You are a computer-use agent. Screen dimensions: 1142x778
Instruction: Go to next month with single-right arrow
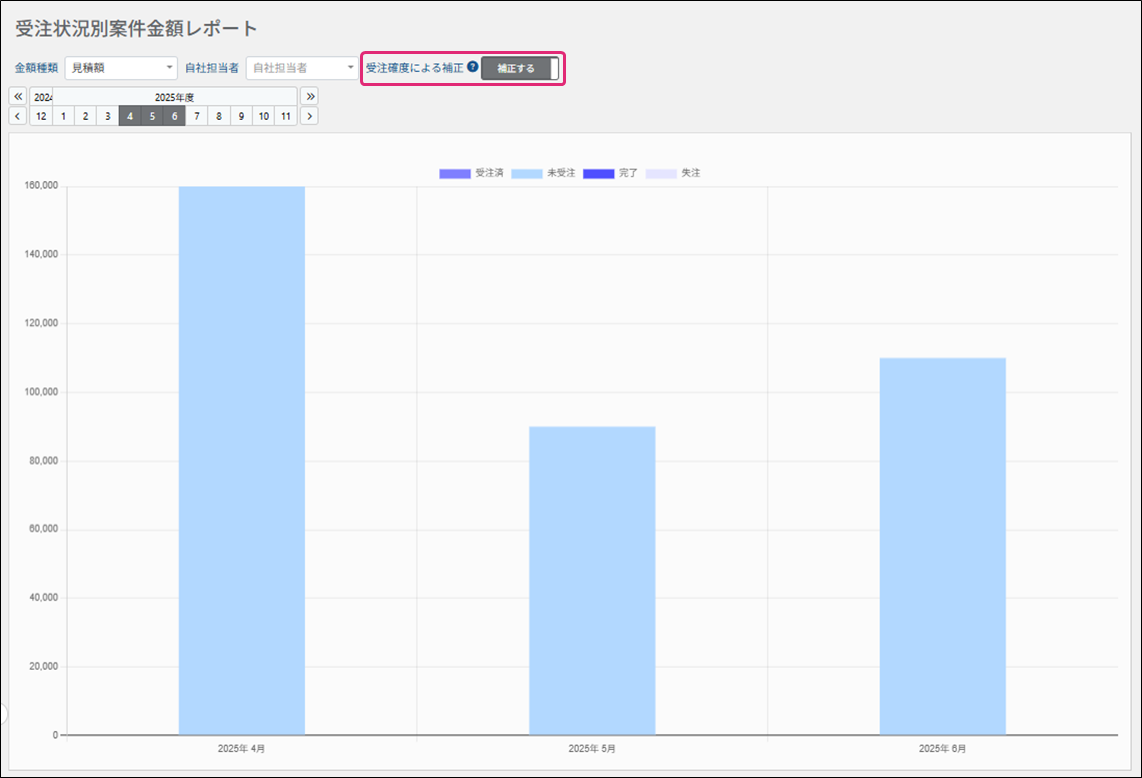click(310, 116)
